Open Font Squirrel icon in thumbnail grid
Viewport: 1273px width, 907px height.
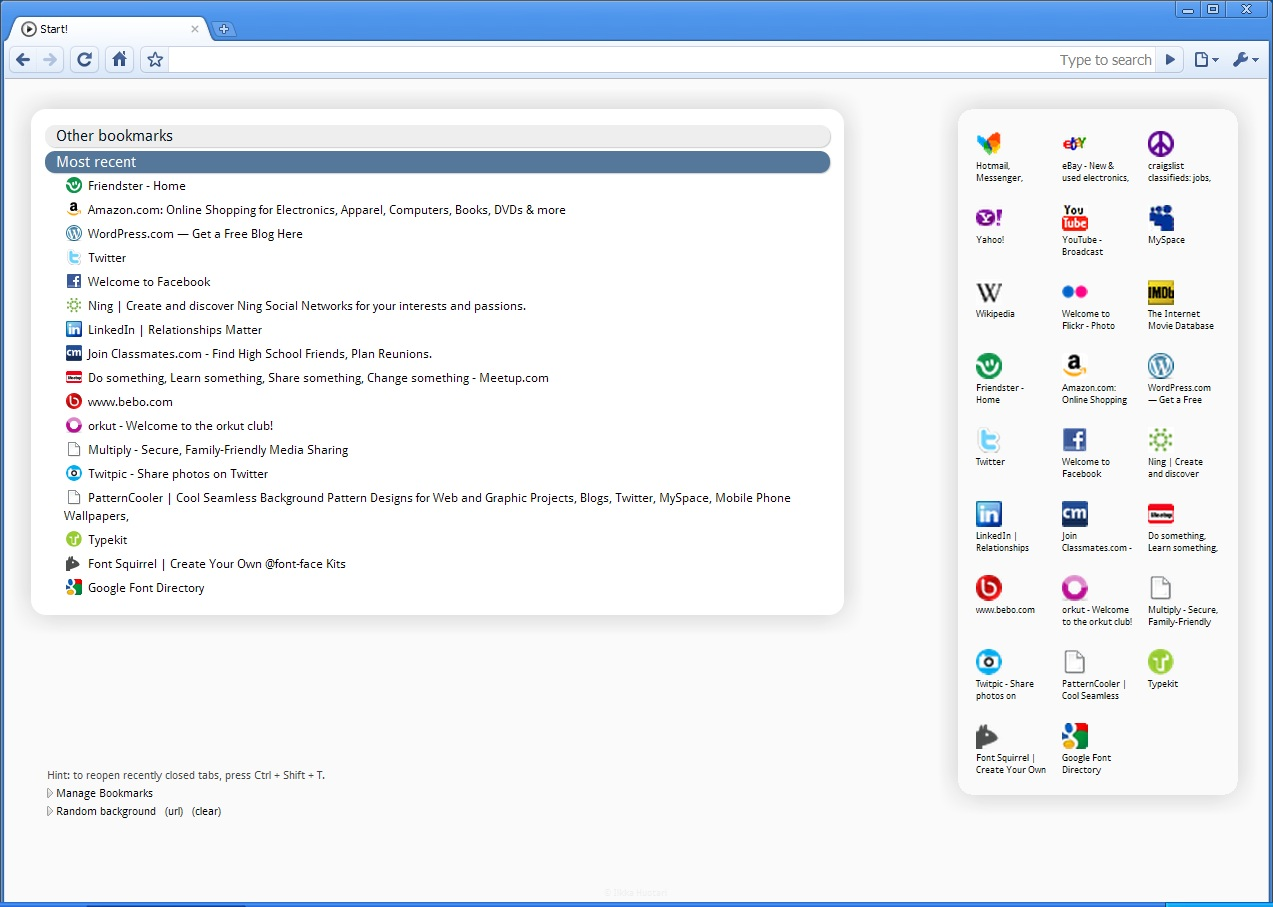tap(989, 735)
